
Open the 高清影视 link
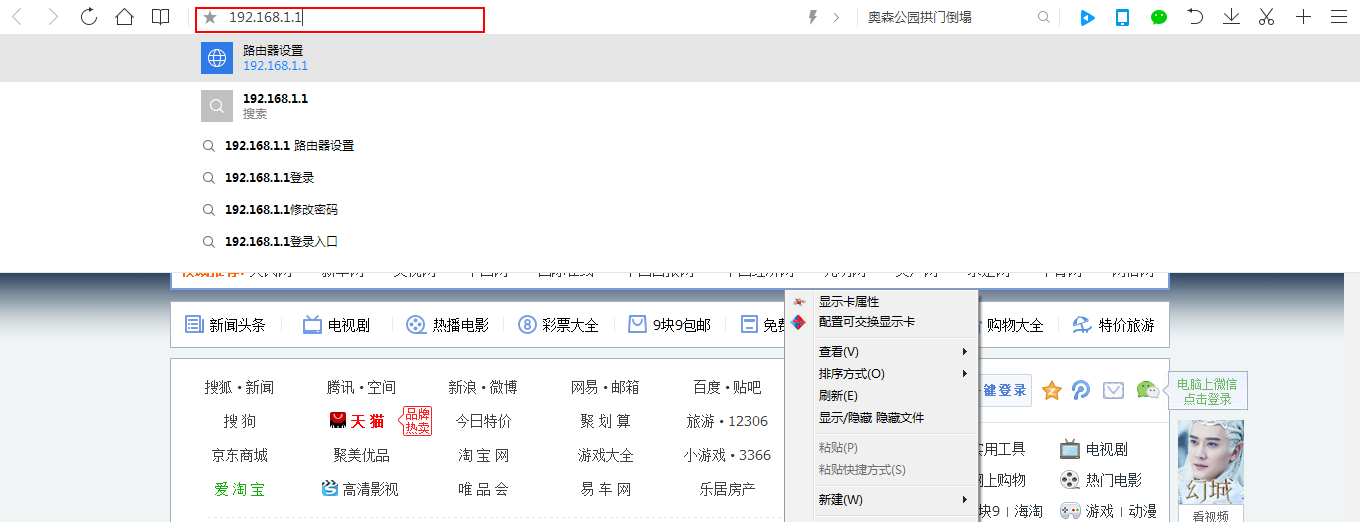[x=360, y=489]
